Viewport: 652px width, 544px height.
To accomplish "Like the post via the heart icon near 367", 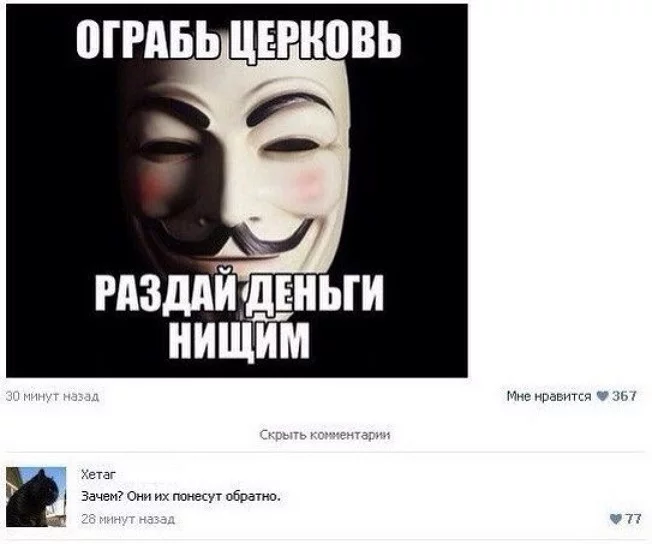I will pos(602,396).
